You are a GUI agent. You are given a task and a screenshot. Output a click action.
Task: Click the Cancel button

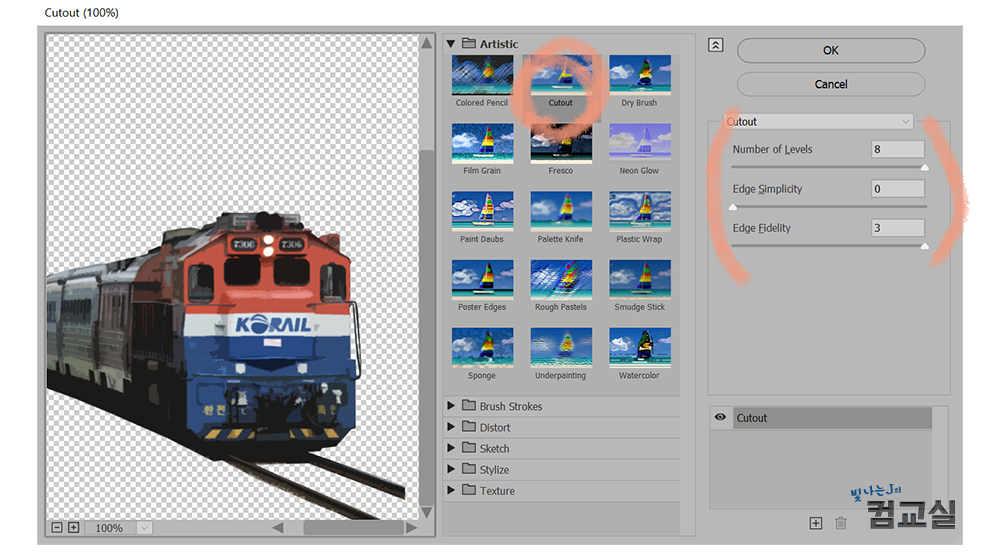830,84
